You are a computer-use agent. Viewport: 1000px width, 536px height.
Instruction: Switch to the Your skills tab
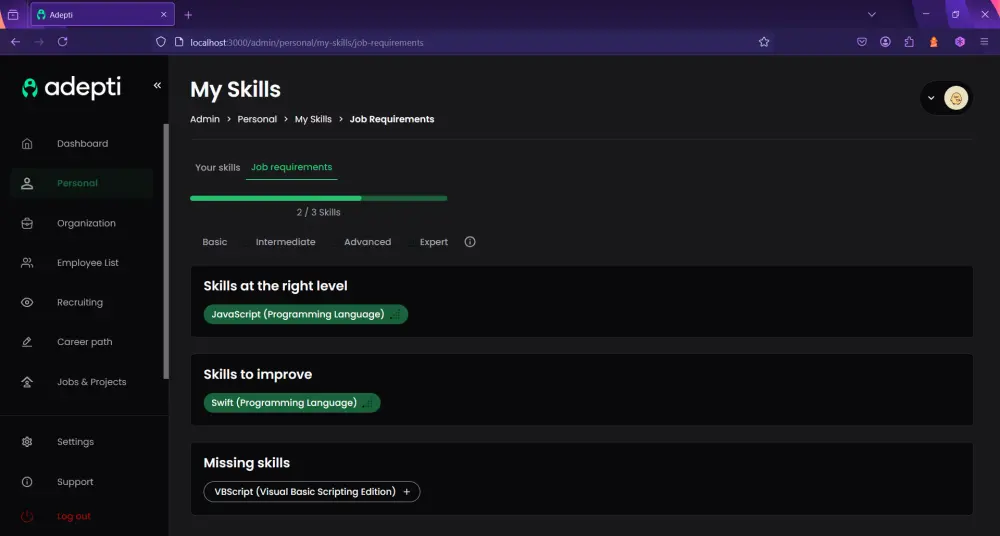click(217, 167)
